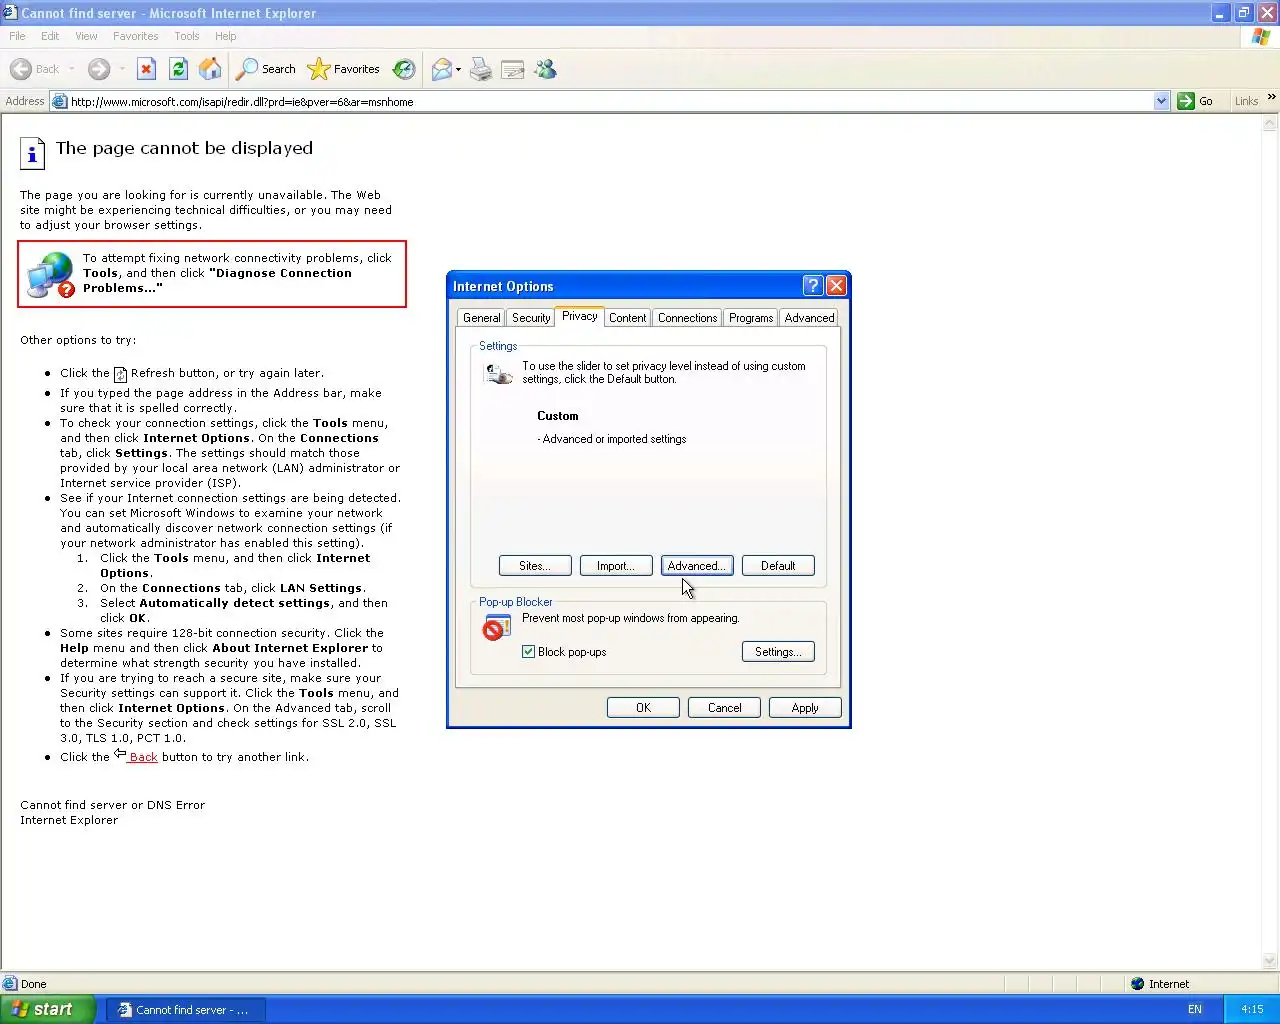Switch to the Programs tab
The image size is (1280, 1024).
pyautogui.click(x=751, y=318)
